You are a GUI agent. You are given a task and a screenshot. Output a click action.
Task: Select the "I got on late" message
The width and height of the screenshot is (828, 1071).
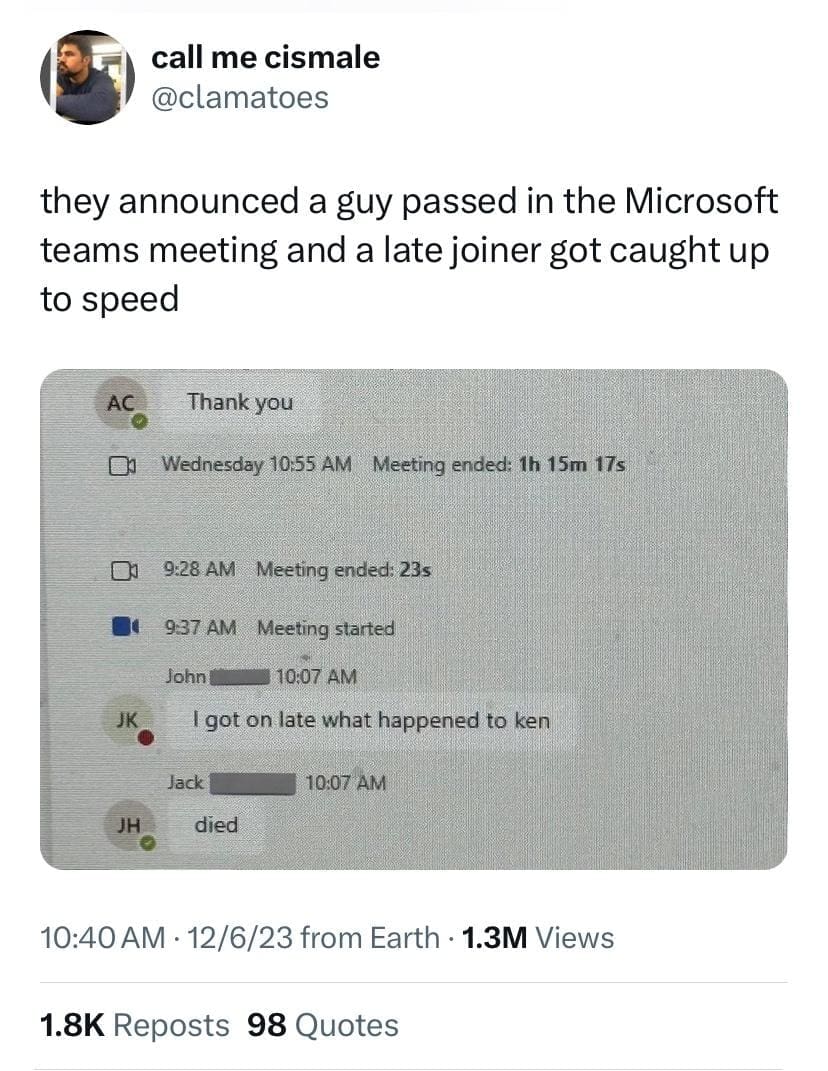(371, 720)
